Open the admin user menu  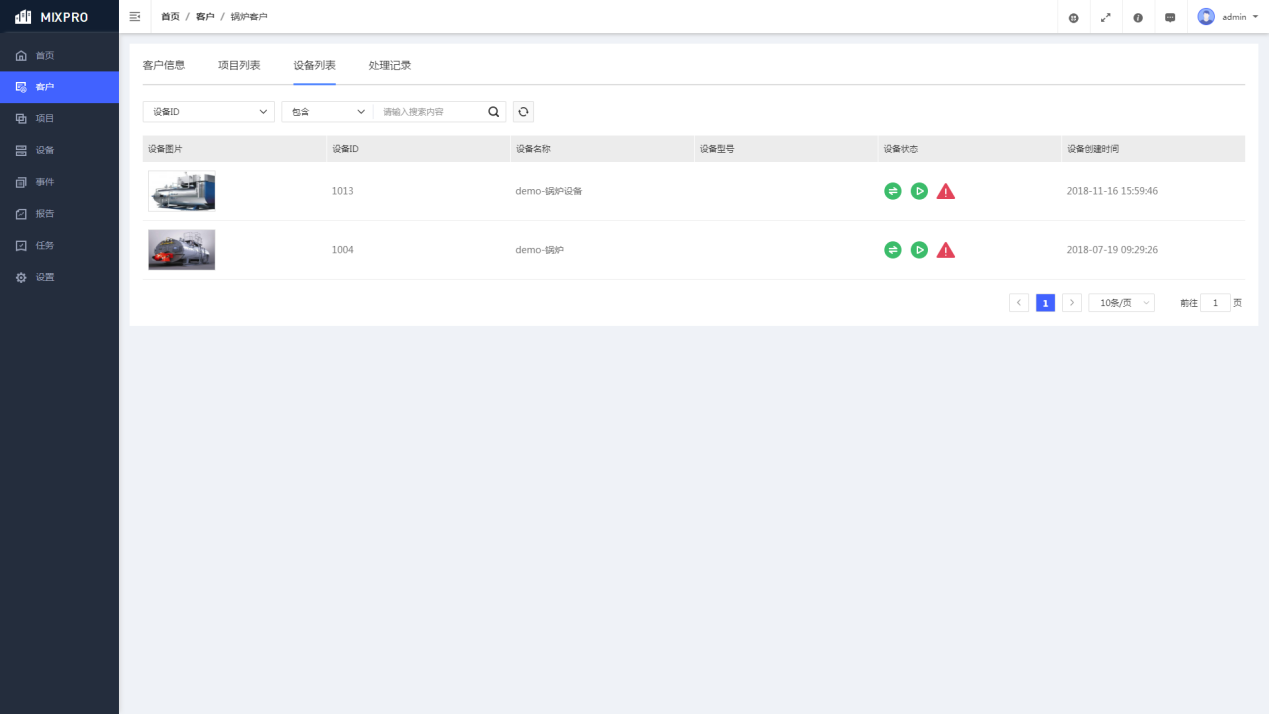pos(1228,17)
